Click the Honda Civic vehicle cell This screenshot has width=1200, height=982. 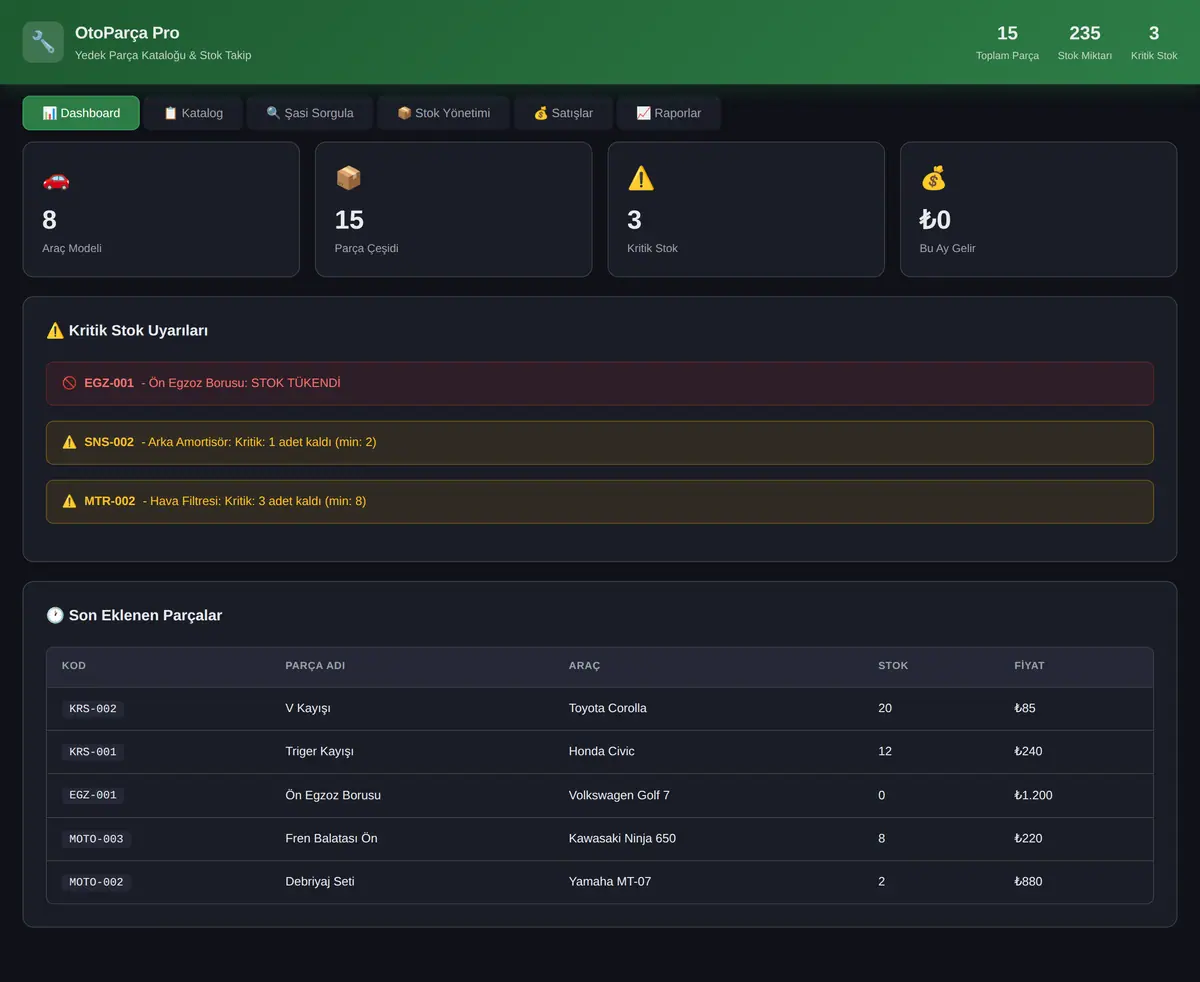601,751
